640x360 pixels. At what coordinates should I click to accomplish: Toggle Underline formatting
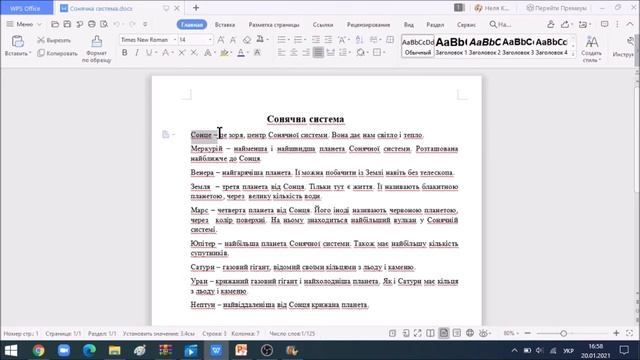pos(149,53)
